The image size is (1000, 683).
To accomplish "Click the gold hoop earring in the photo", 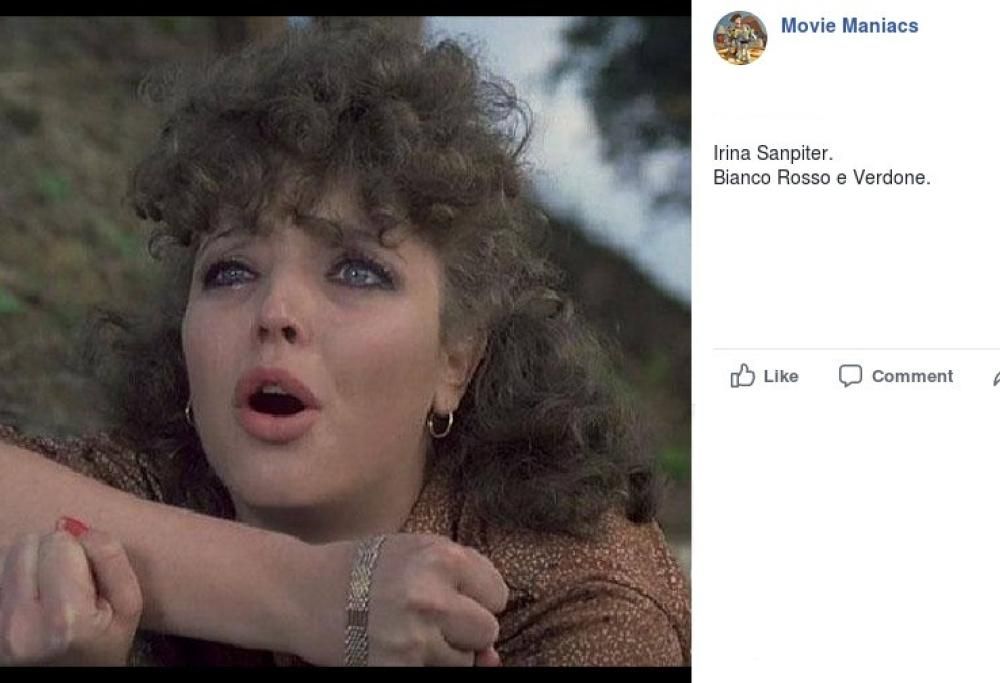I will pos(440,425).
